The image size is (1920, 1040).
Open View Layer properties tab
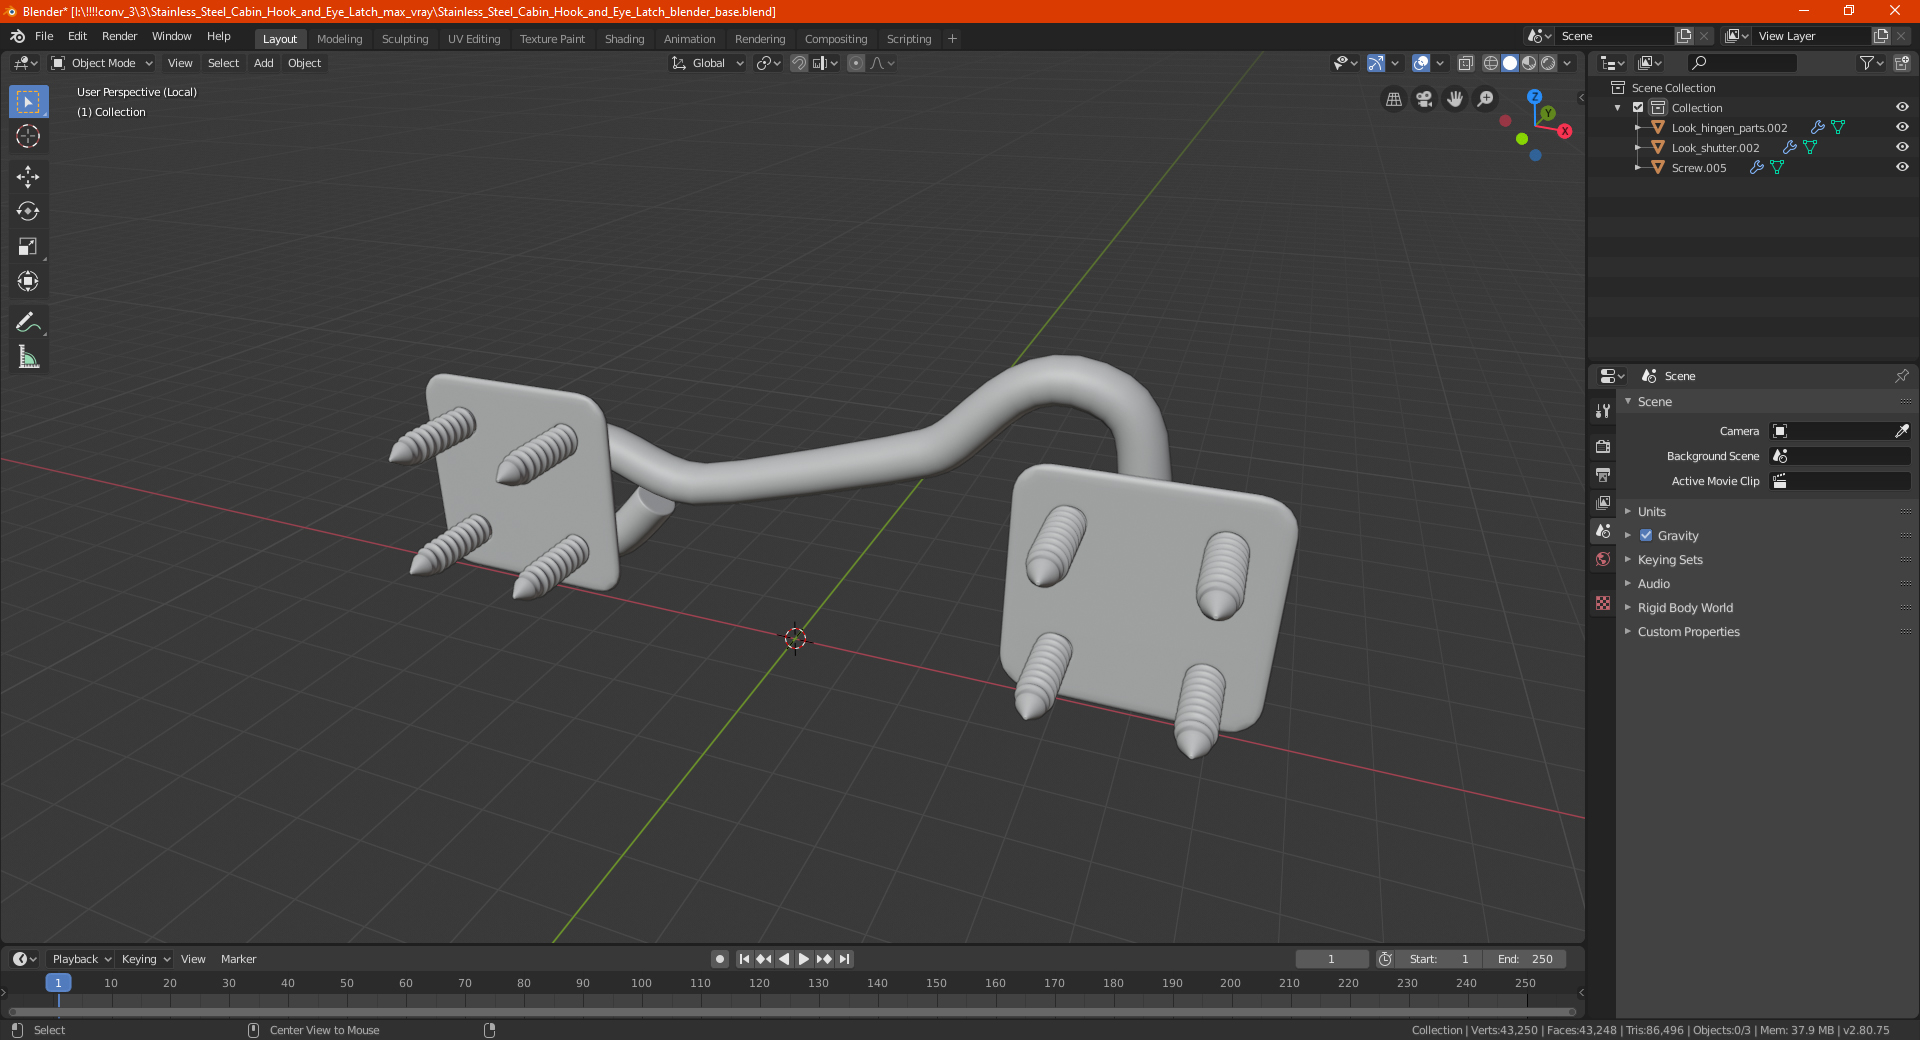[1603, 502]
